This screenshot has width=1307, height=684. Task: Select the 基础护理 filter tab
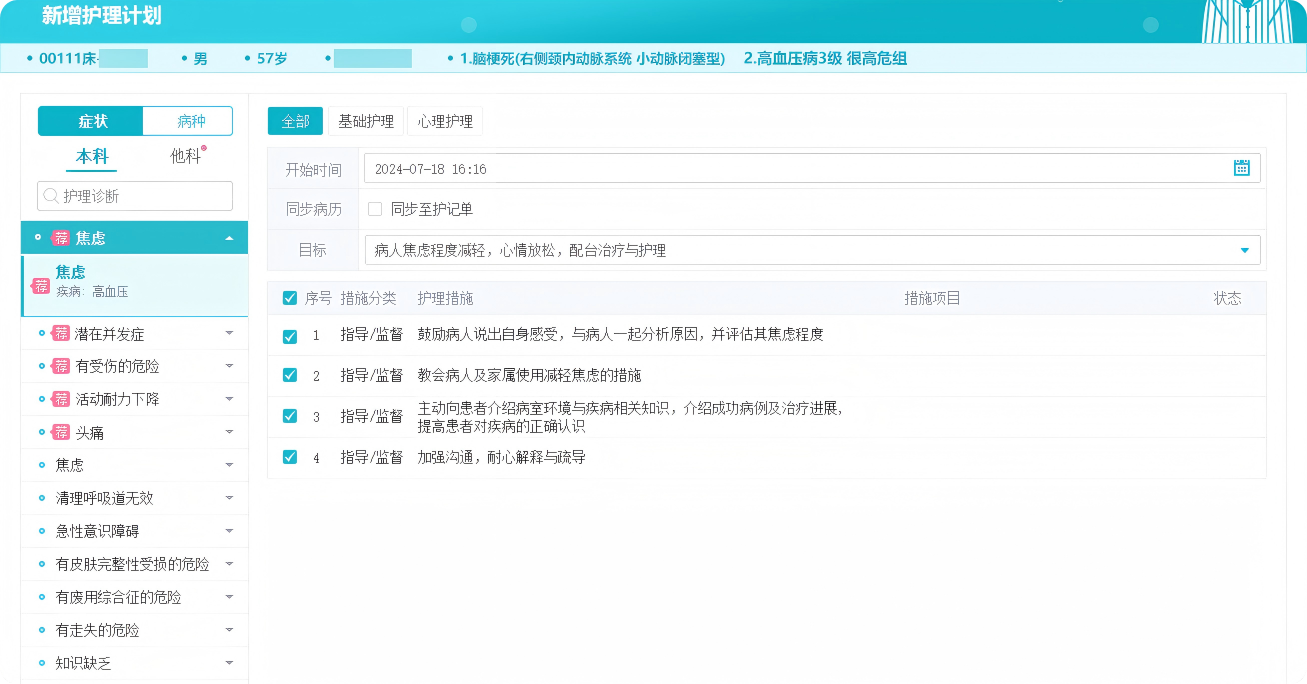click(366, 121)
